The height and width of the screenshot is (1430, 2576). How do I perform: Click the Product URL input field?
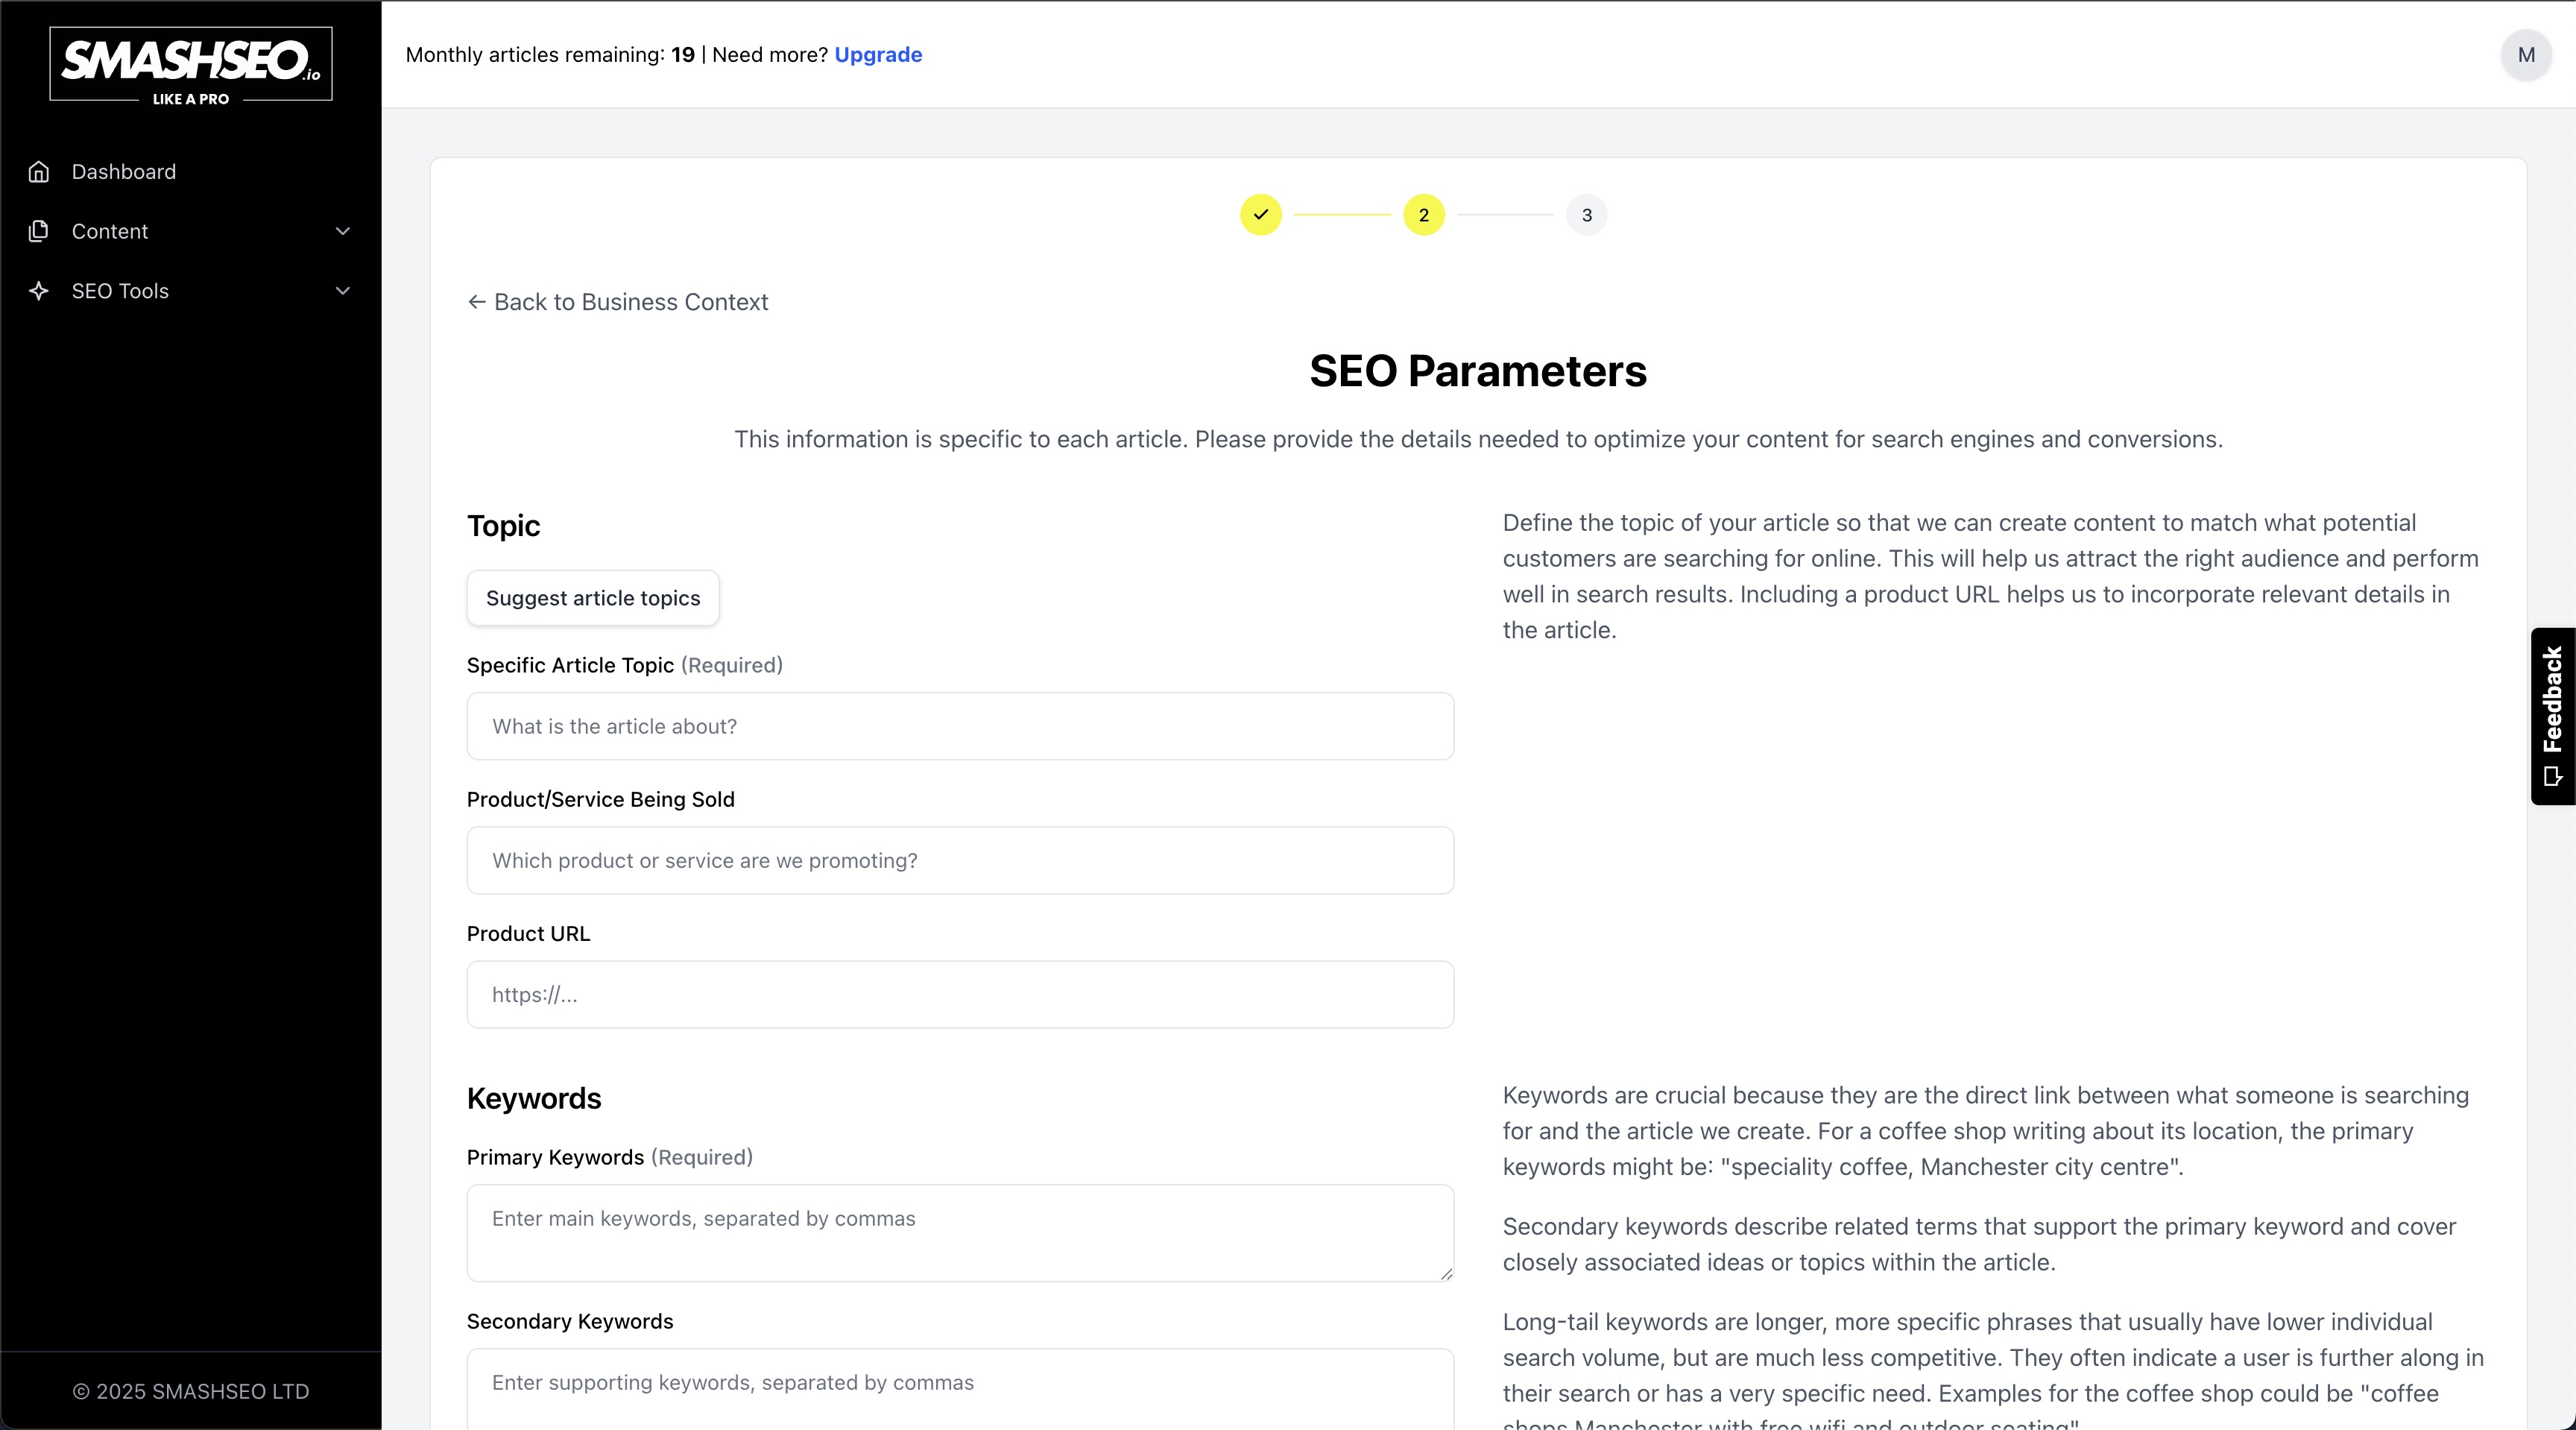coord(960,995)
